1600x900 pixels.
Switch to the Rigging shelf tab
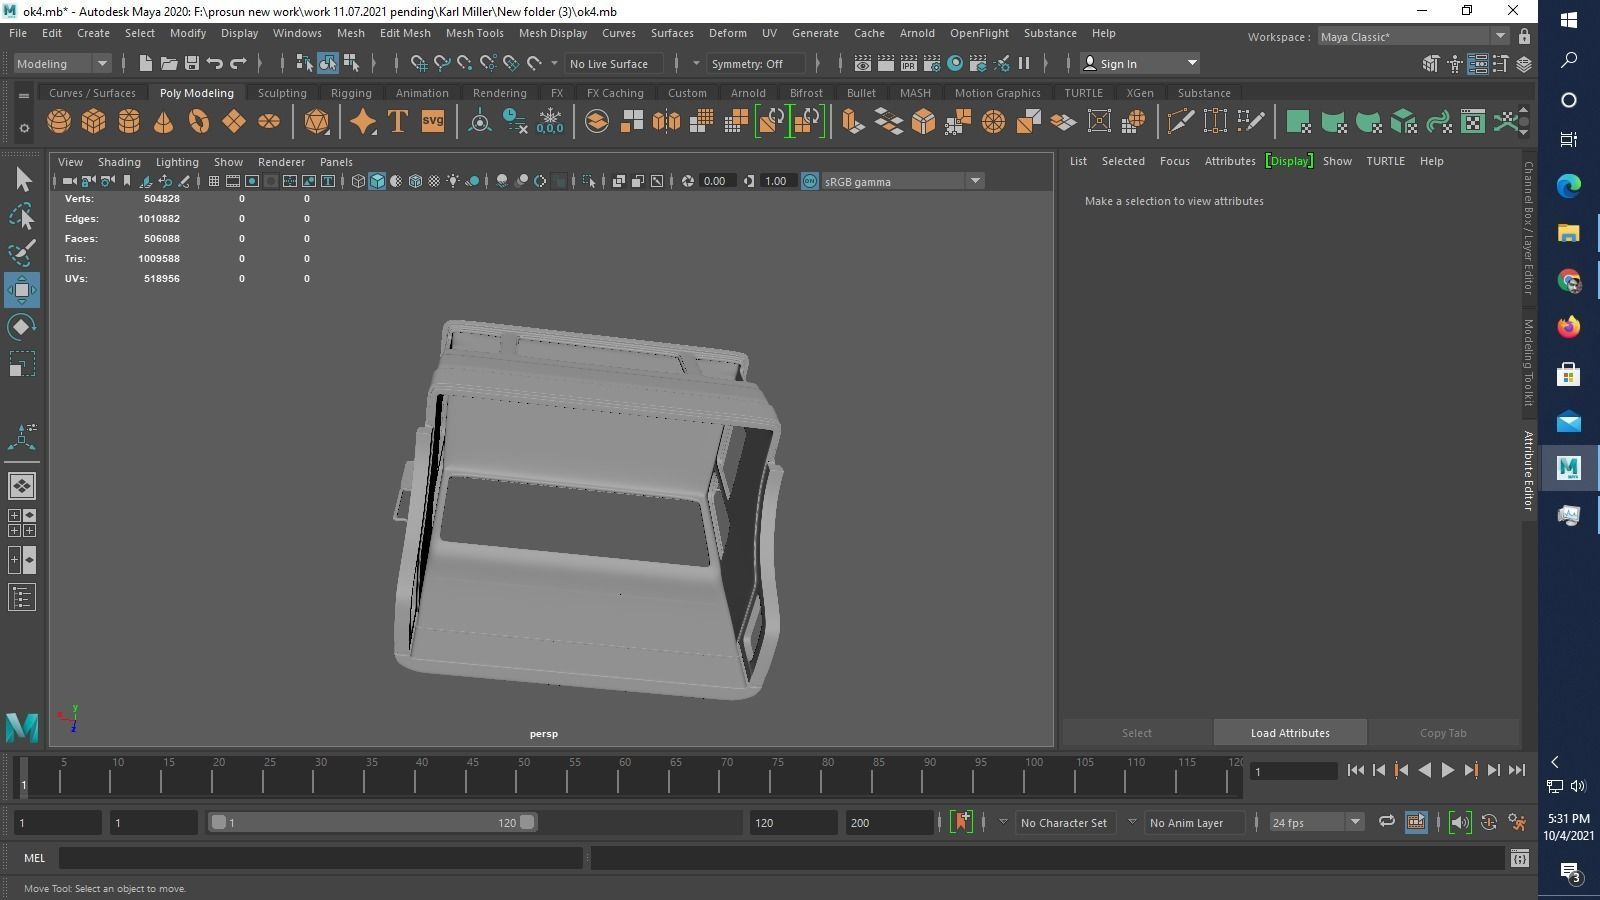(351, 93)
